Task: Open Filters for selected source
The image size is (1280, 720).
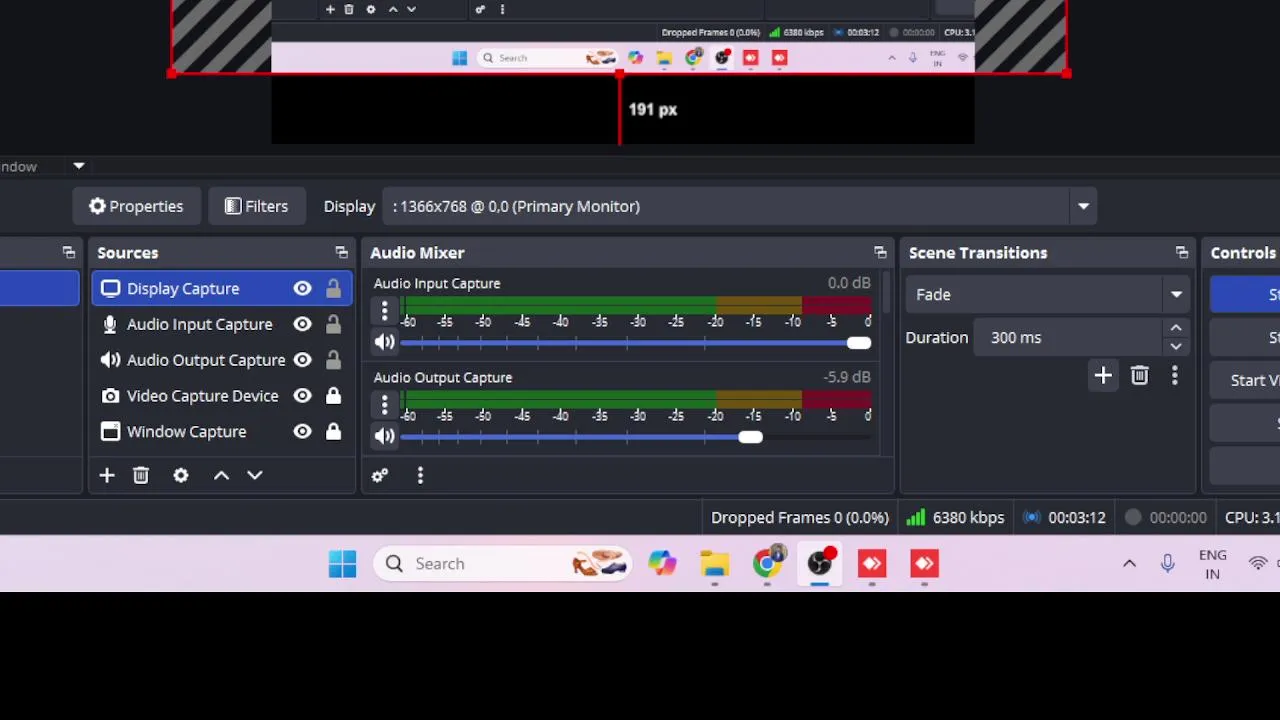Action: tap(256, 207)
